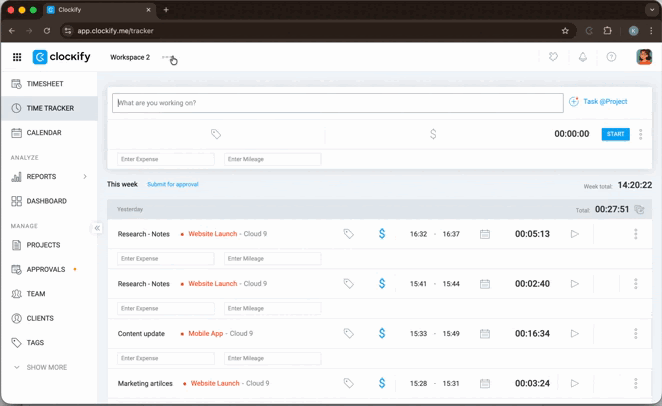Screen dimensions: 662x406
Task: Open the three-dot menu beside Workspace 2
Action: [166, 57]
